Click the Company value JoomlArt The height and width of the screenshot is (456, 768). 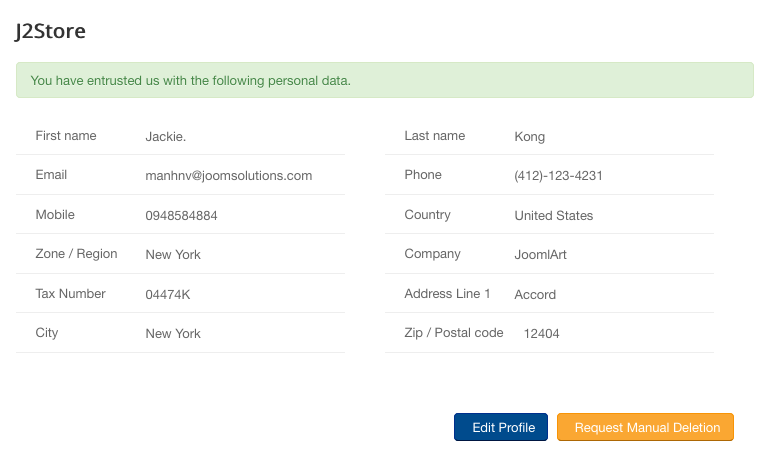point(540,255)
